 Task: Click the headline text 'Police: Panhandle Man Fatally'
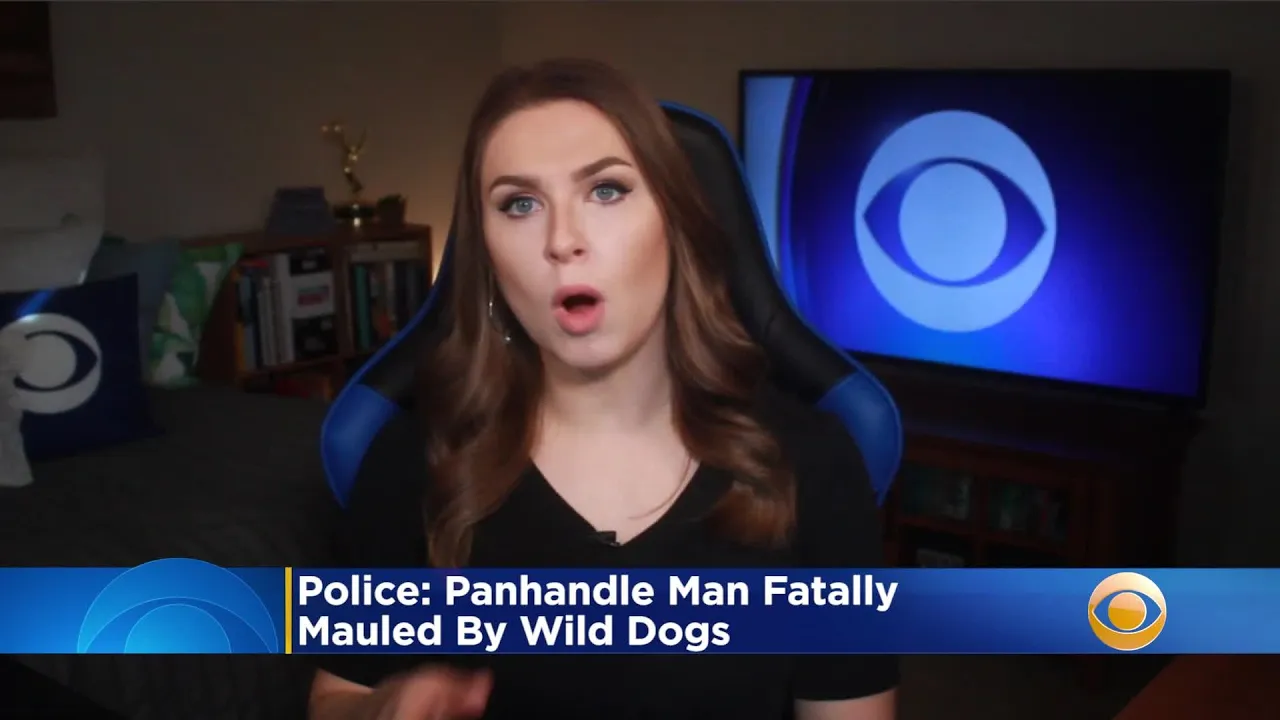[x=597, y=591]
